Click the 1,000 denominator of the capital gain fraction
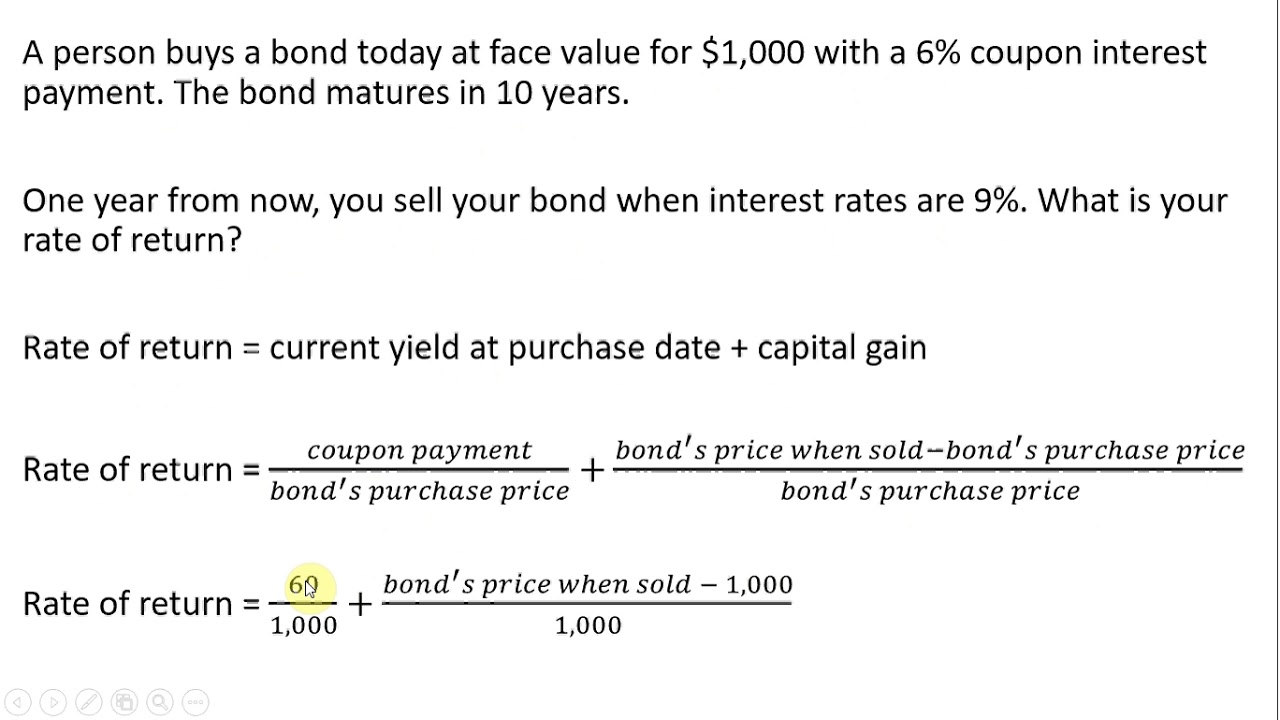 tap(588, 626)
